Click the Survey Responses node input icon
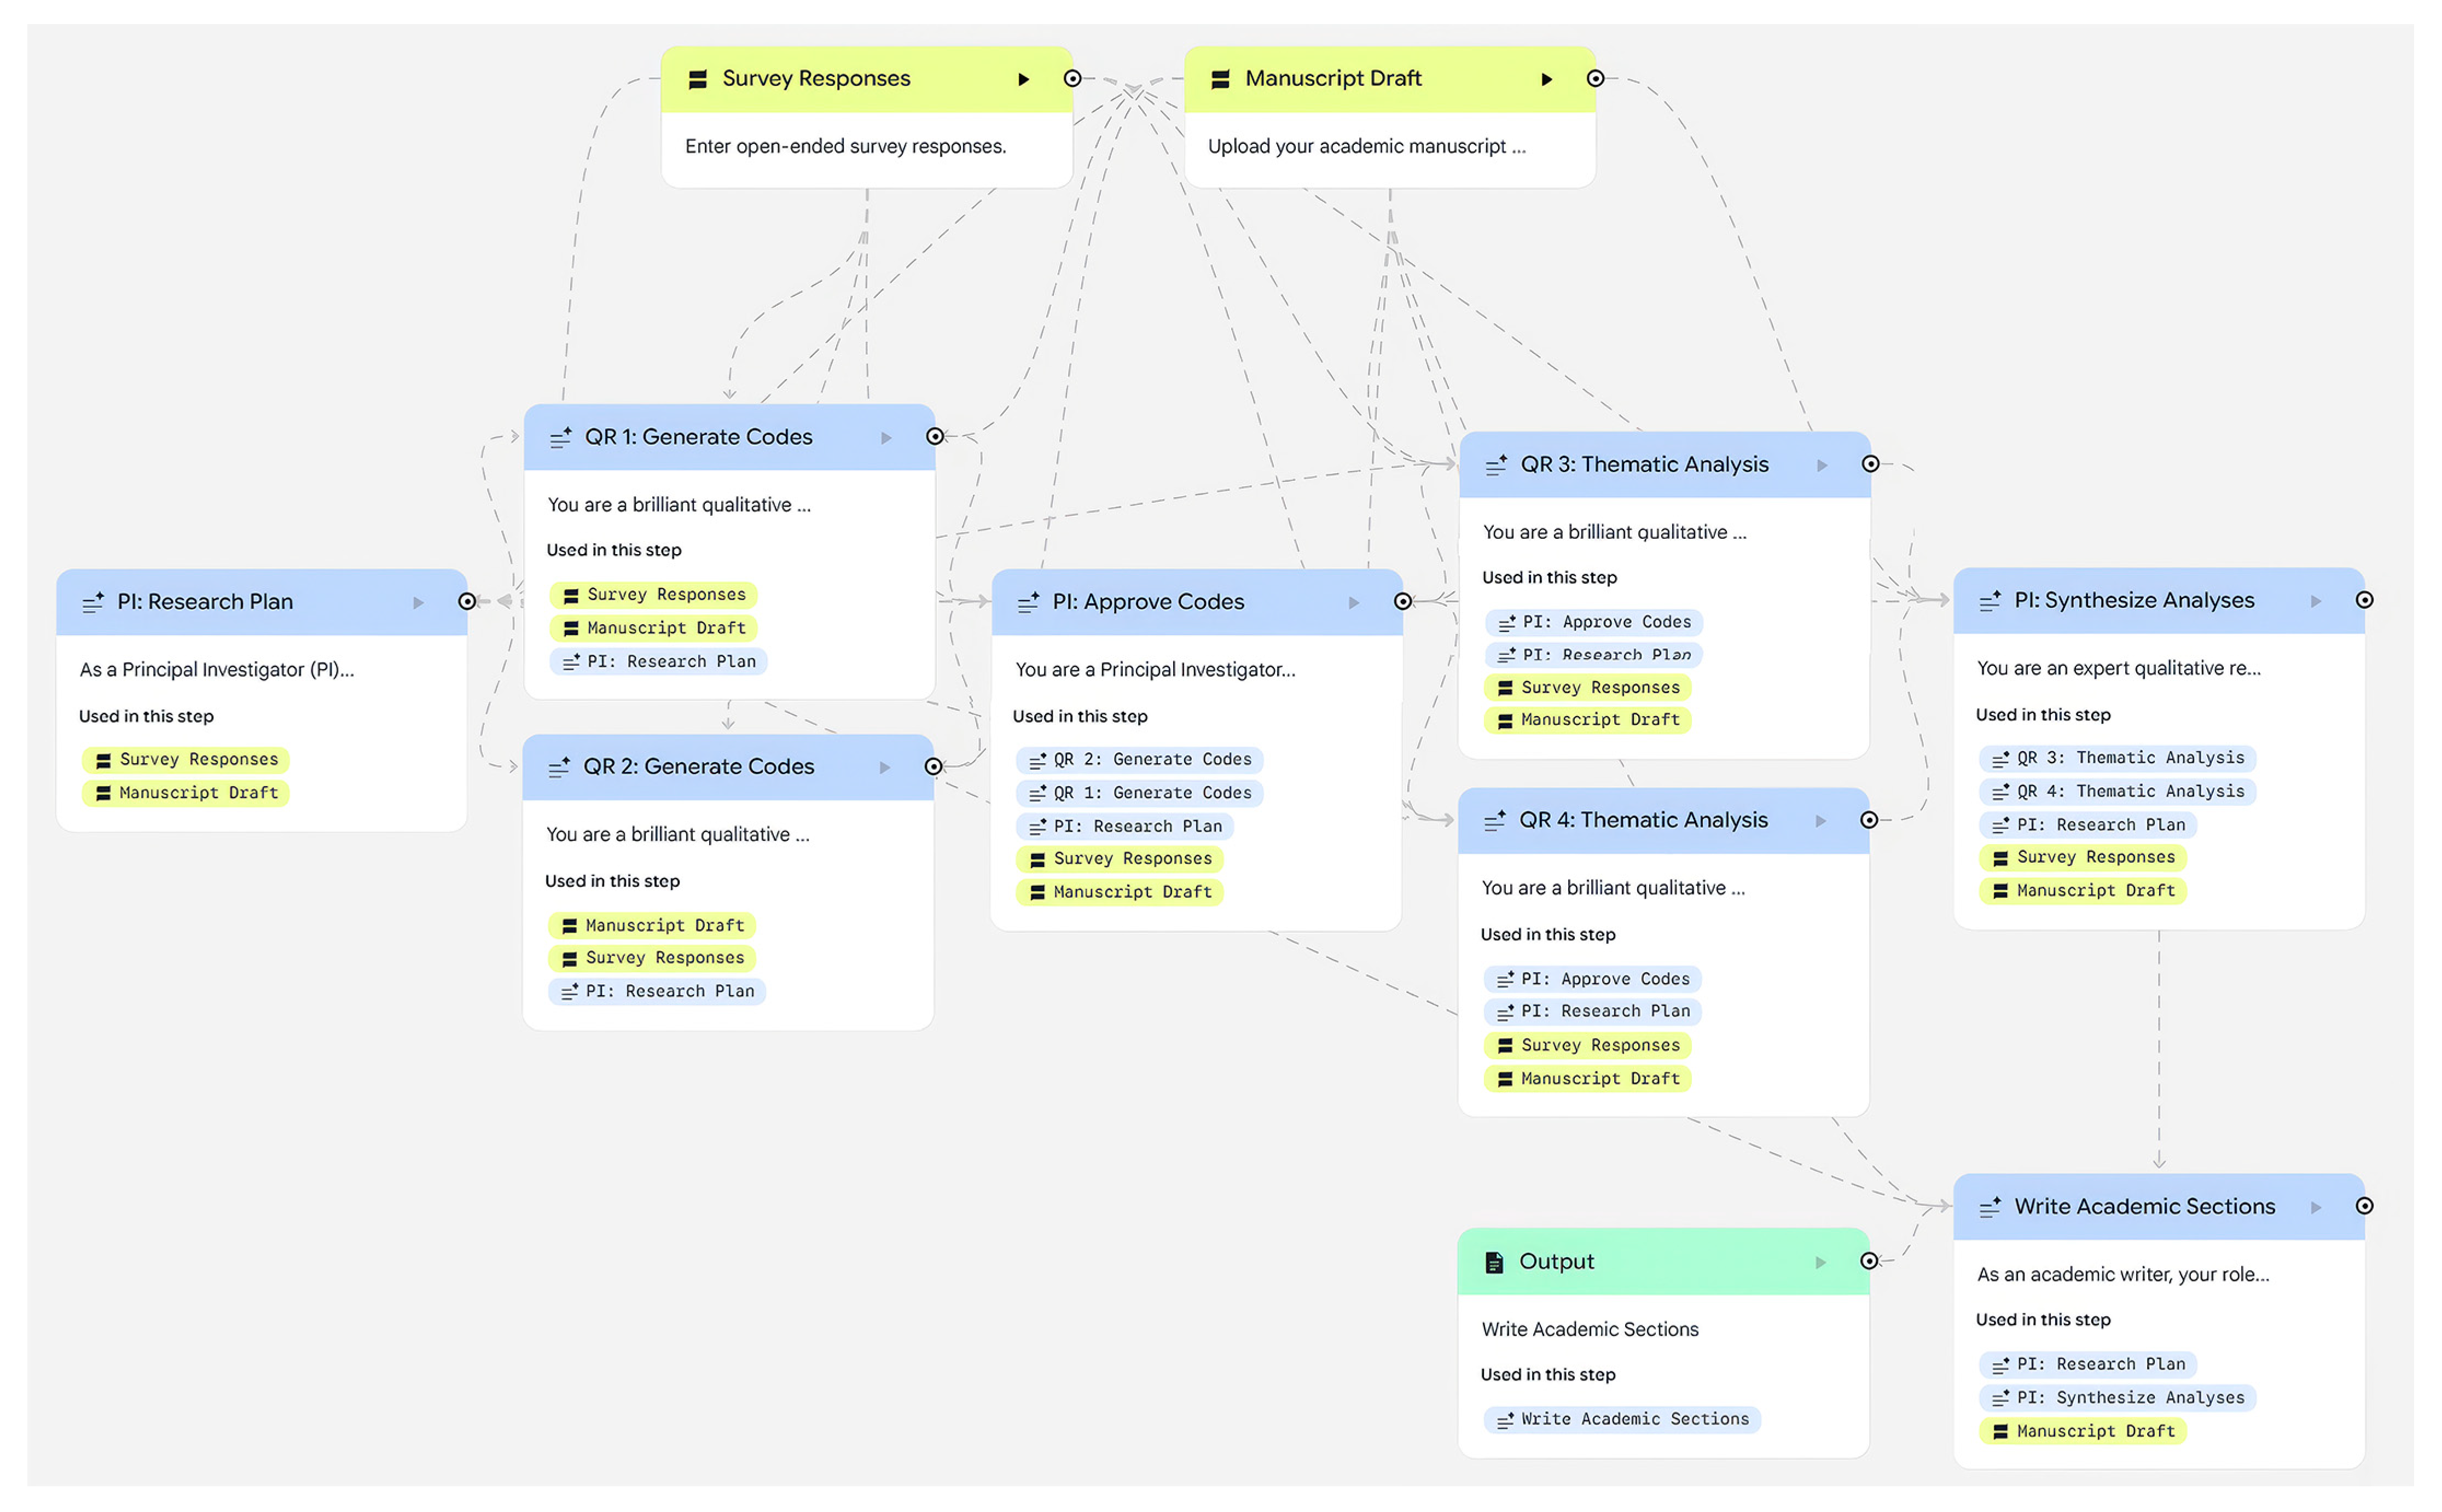 698,79
